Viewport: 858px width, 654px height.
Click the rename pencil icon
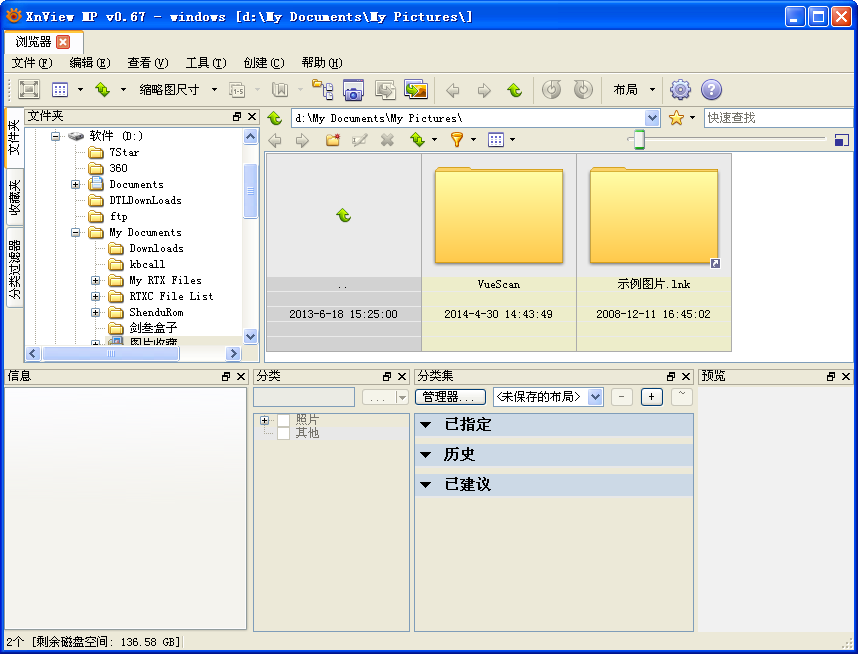(x=360, y=140)
